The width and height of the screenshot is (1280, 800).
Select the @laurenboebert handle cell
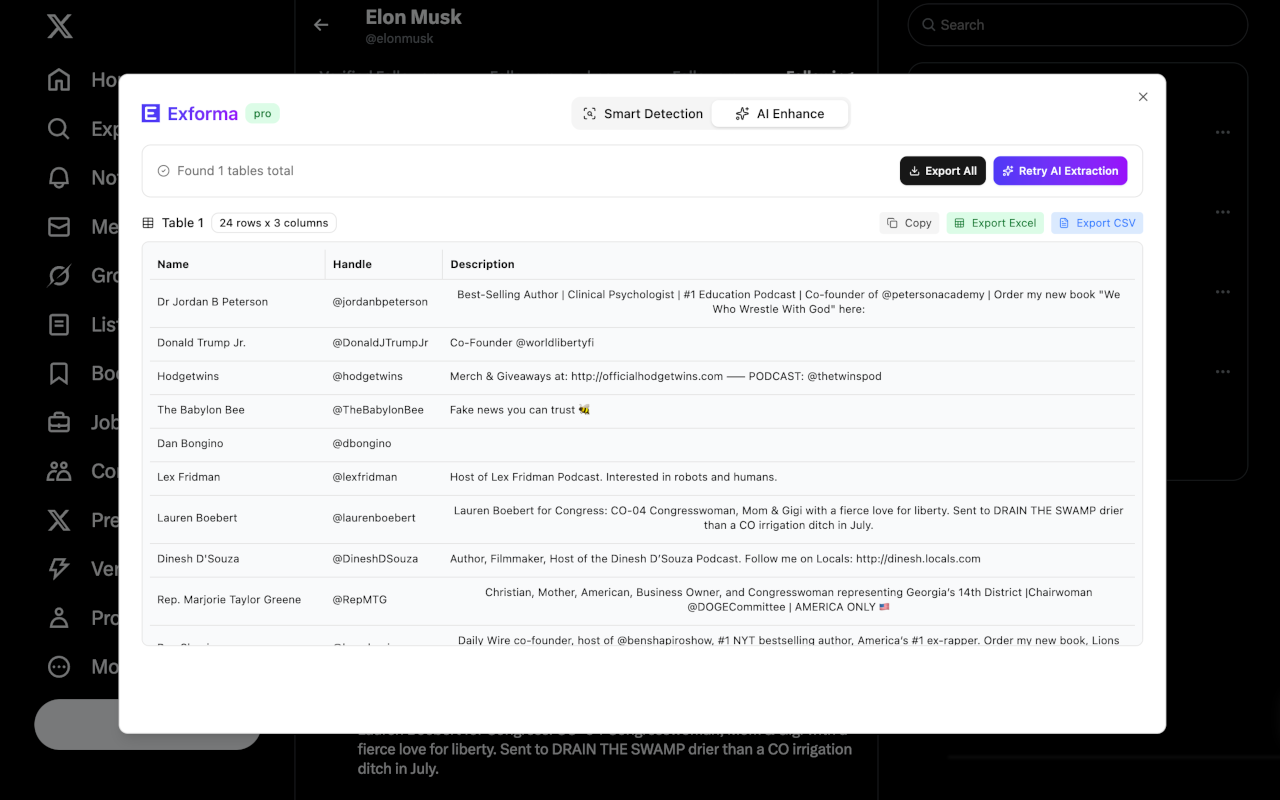(384, 518)
